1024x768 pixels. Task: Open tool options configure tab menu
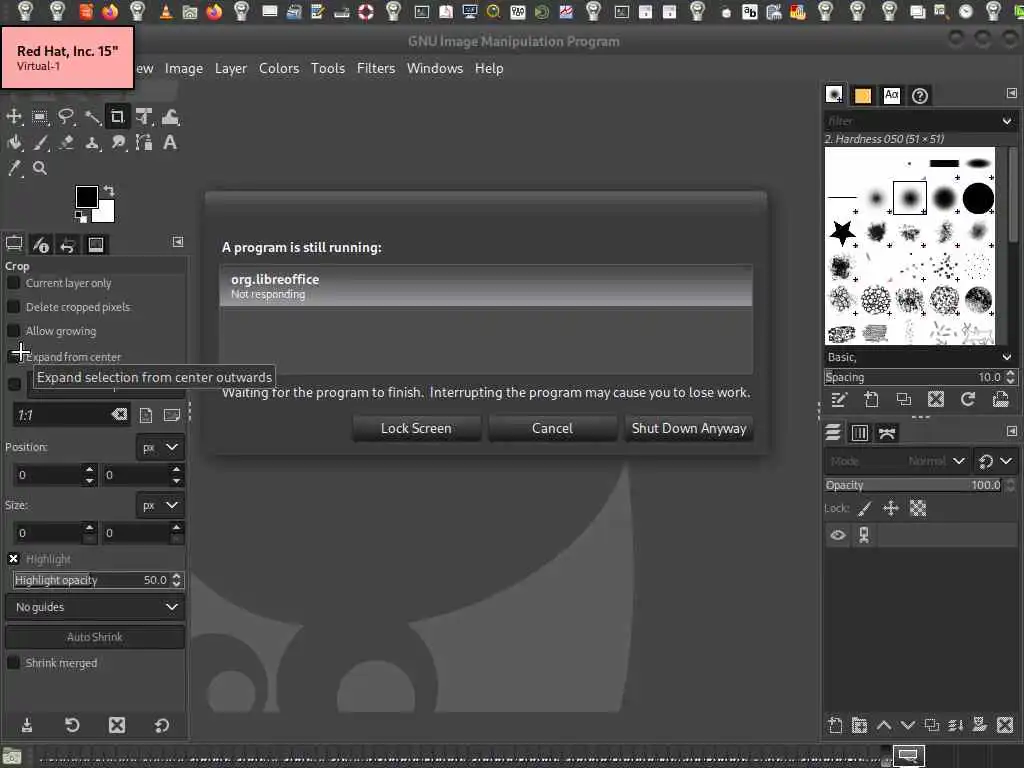pos(178,242)
